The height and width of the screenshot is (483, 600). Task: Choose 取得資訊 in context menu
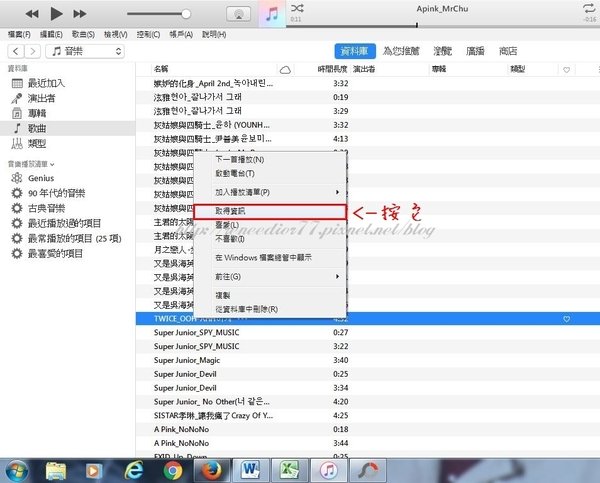point(270,211)
